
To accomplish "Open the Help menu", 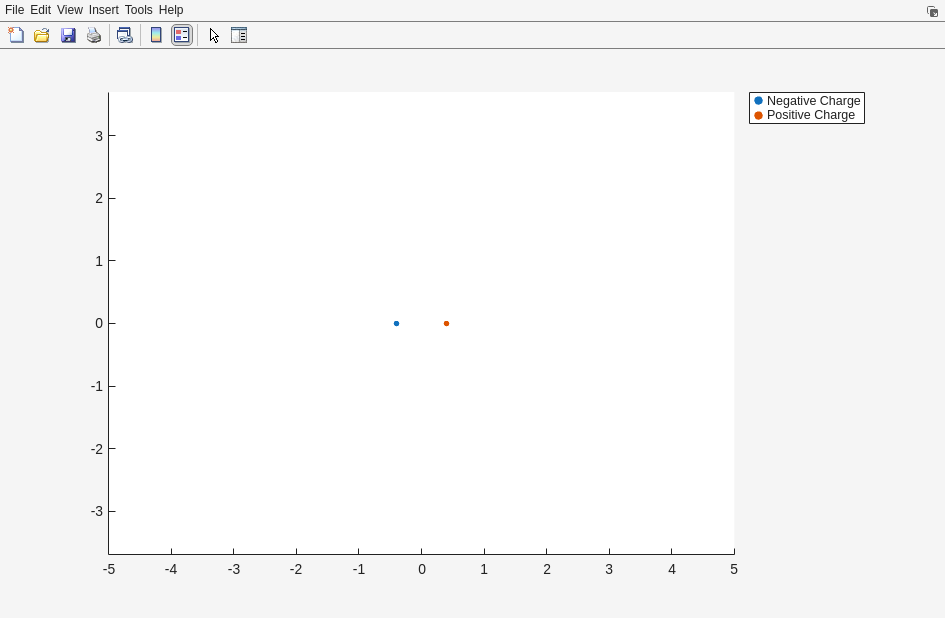I will pos(171,10).
